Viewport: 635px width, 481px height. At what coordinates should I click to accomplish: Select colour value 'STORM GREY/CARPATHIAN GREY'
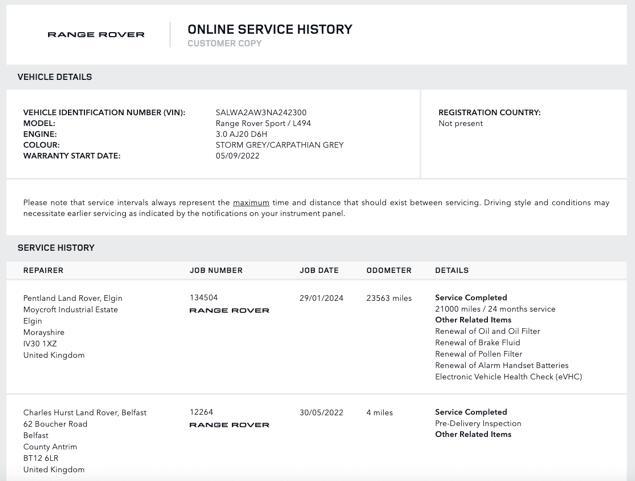(x=279, y=145)
